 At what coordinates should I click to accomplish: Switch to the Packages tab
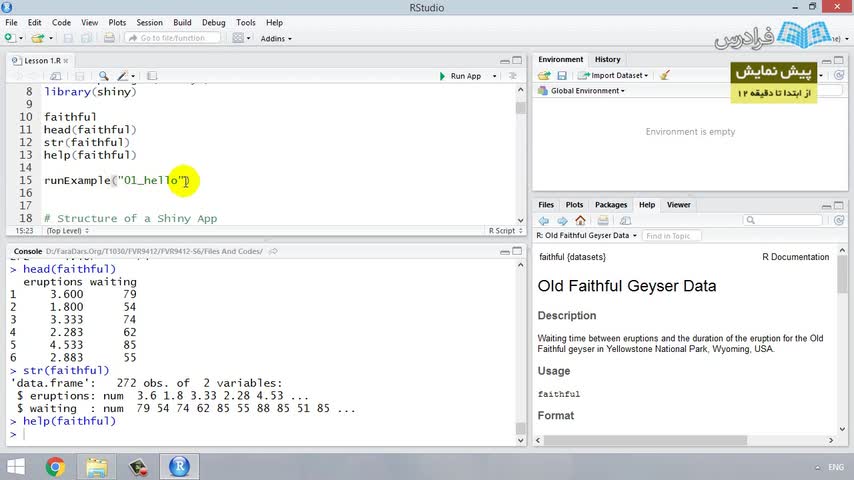(x=611, y=205)
